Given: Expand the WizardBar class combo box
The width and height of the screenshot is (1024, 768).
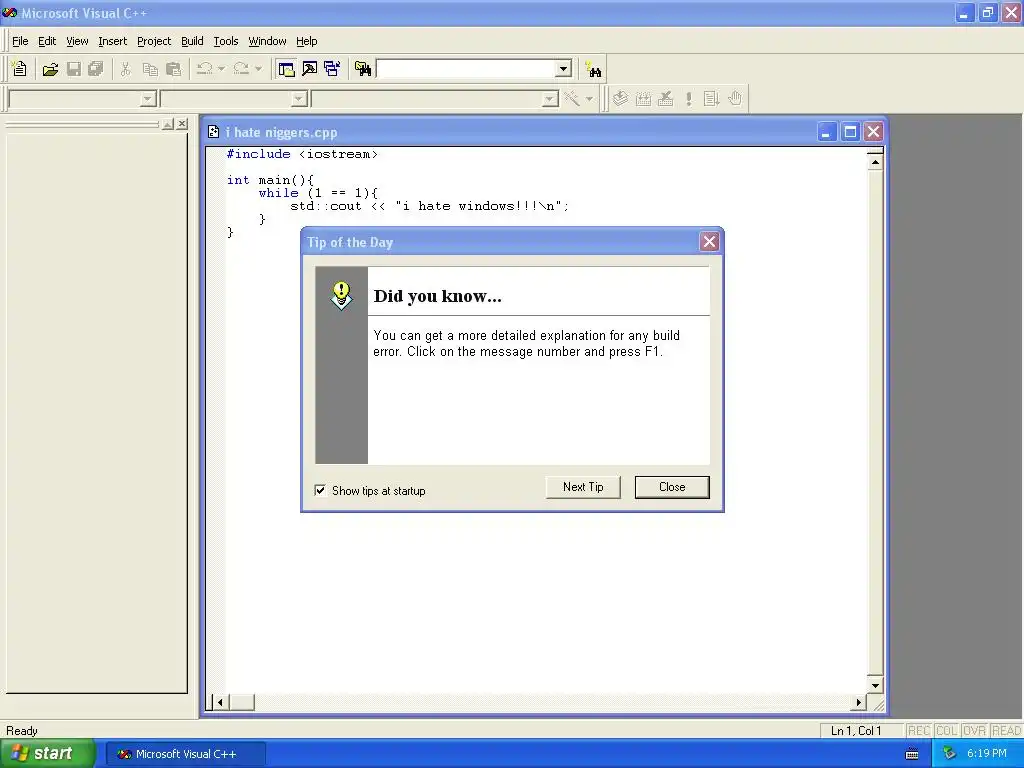Looking at the screenshot, I should click(148, 99).
